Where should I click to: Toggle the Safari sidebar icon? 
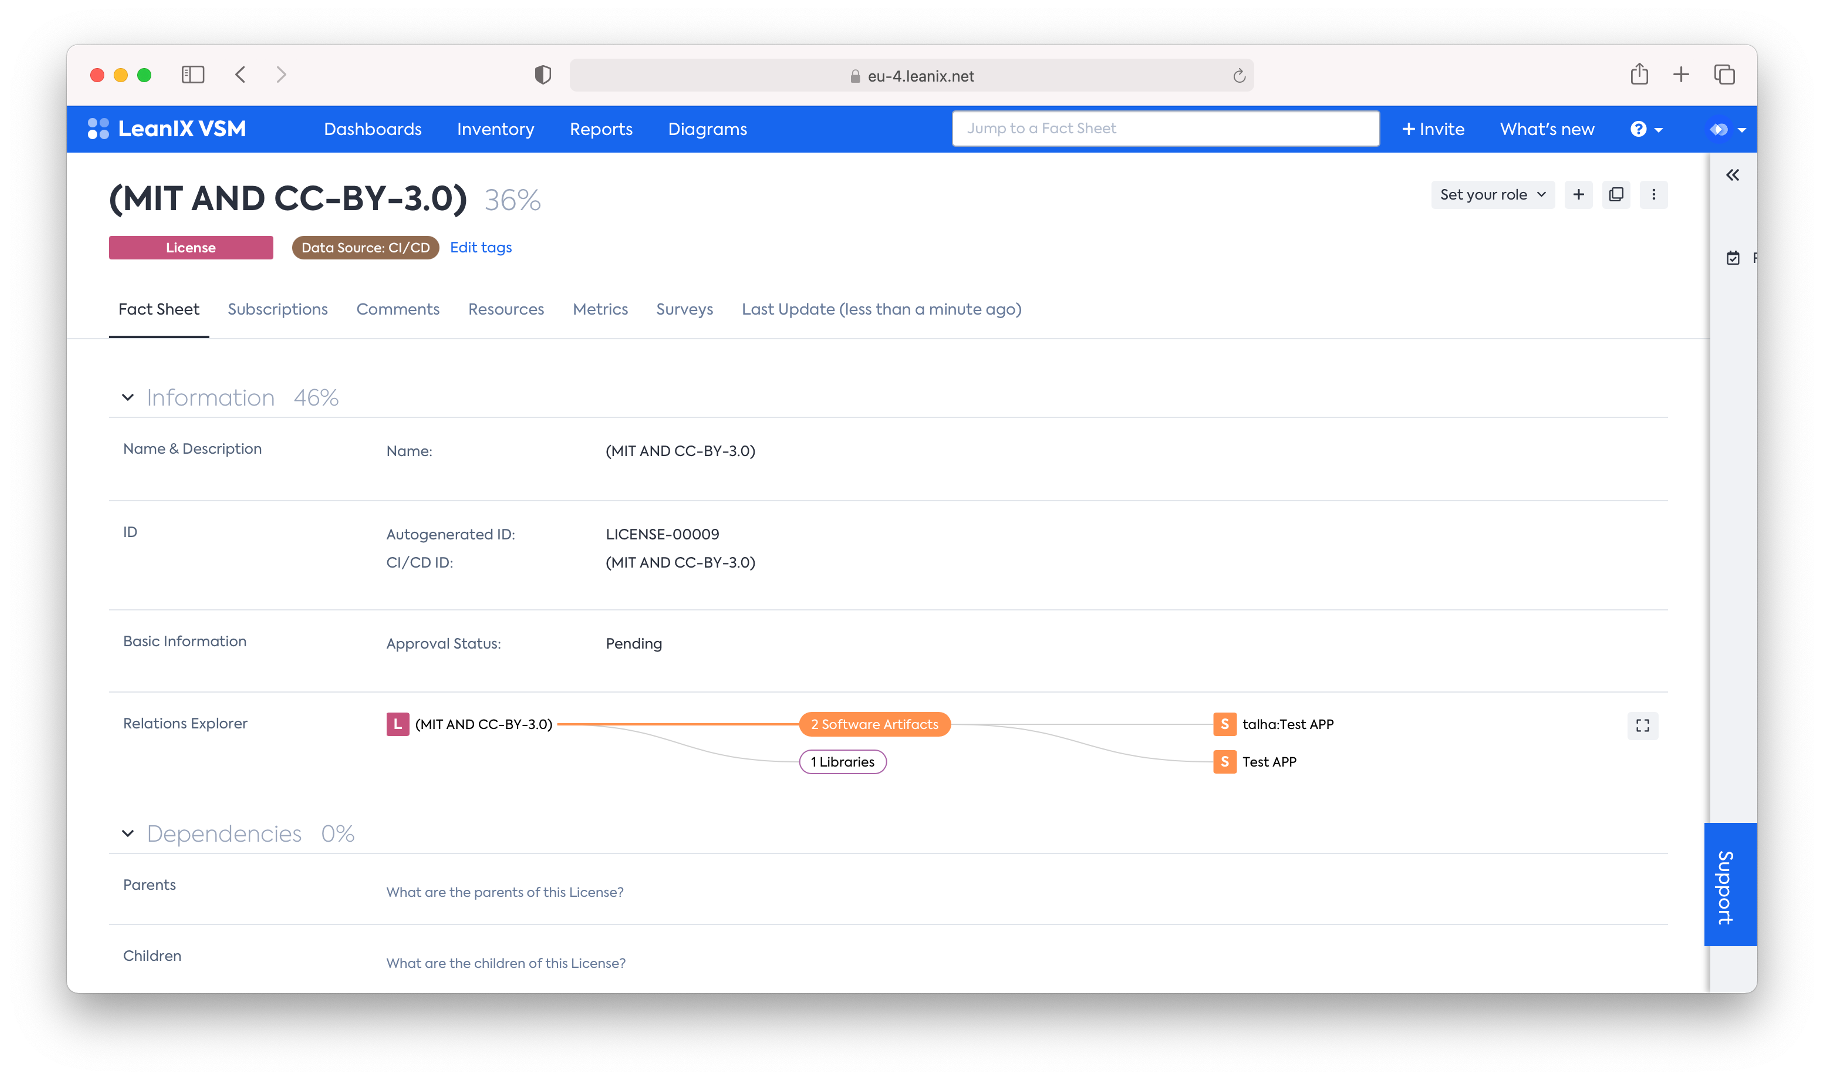point(193,75)
